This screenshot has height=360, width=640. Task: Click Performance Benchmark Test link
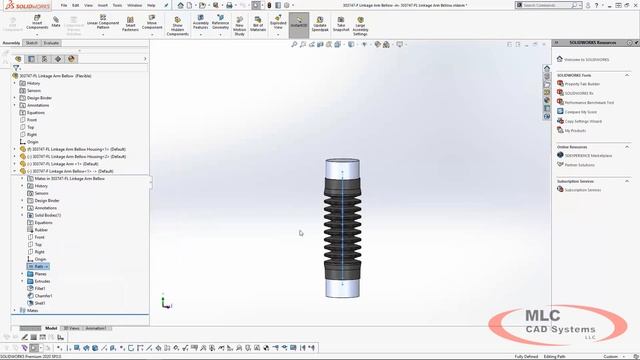(589, 102)
